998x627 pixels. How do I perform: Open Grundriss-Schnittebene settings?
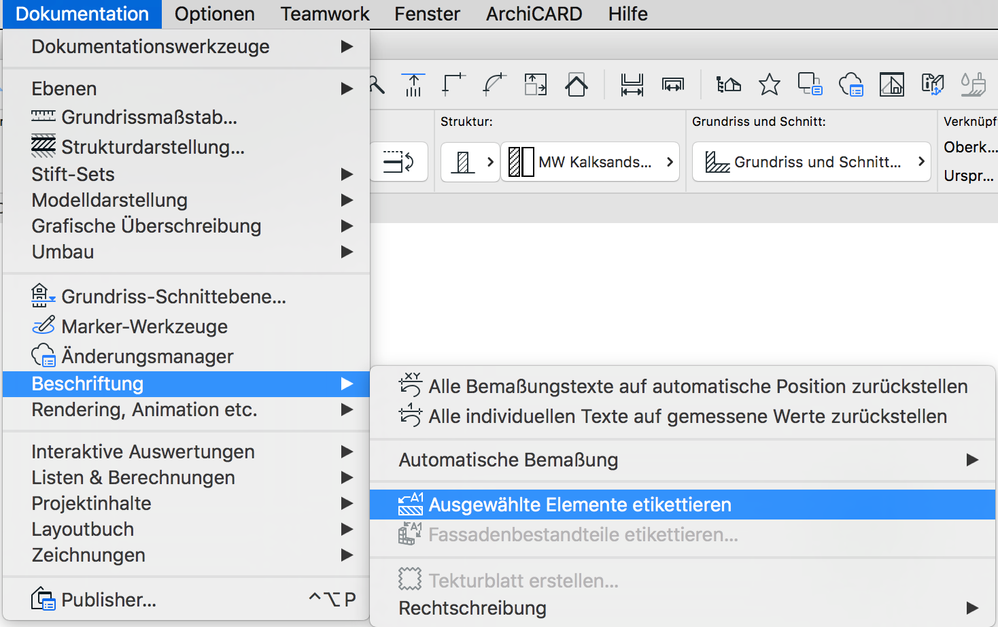point(186,297)
